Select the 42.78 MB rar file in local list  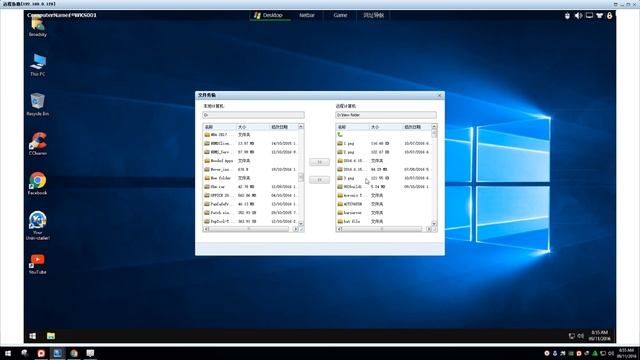tap(251, 187)
